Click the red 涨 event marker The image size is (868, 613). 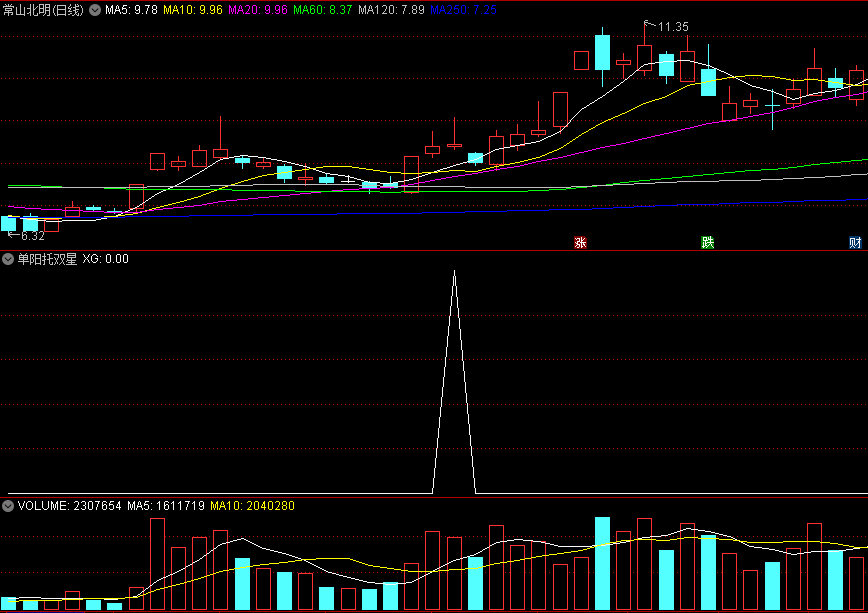(580, 243)
